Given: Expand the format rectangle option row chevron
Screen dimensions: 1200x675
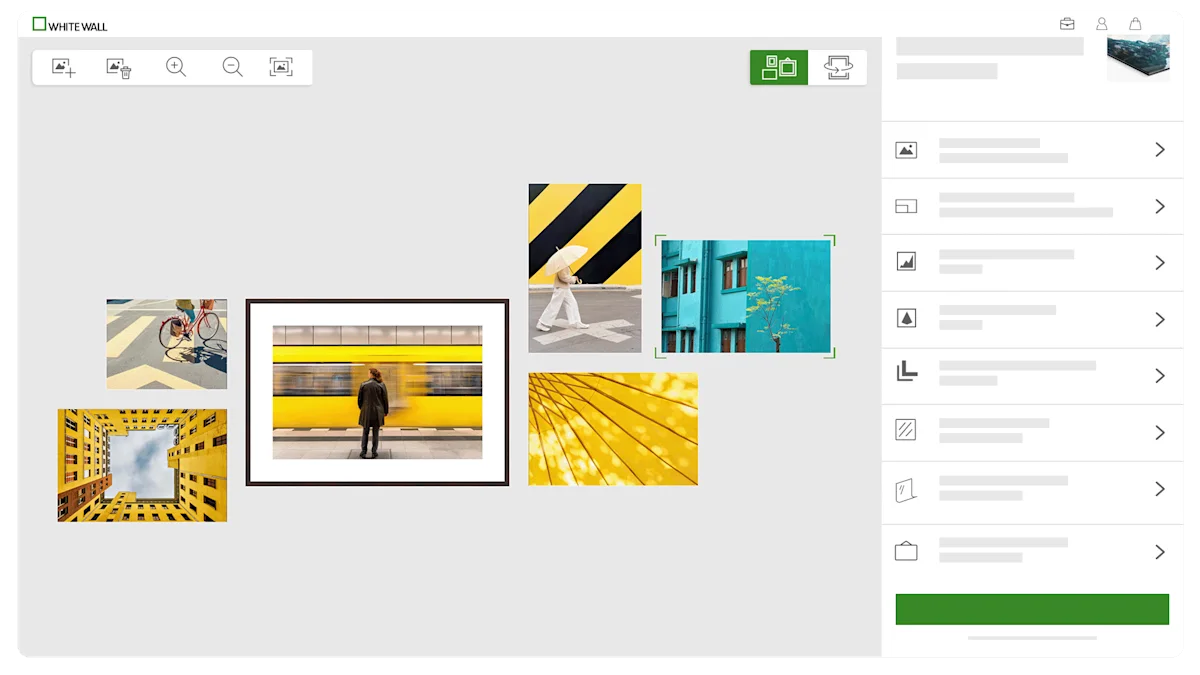Looking at the screenshot, I should [1160, 206].
